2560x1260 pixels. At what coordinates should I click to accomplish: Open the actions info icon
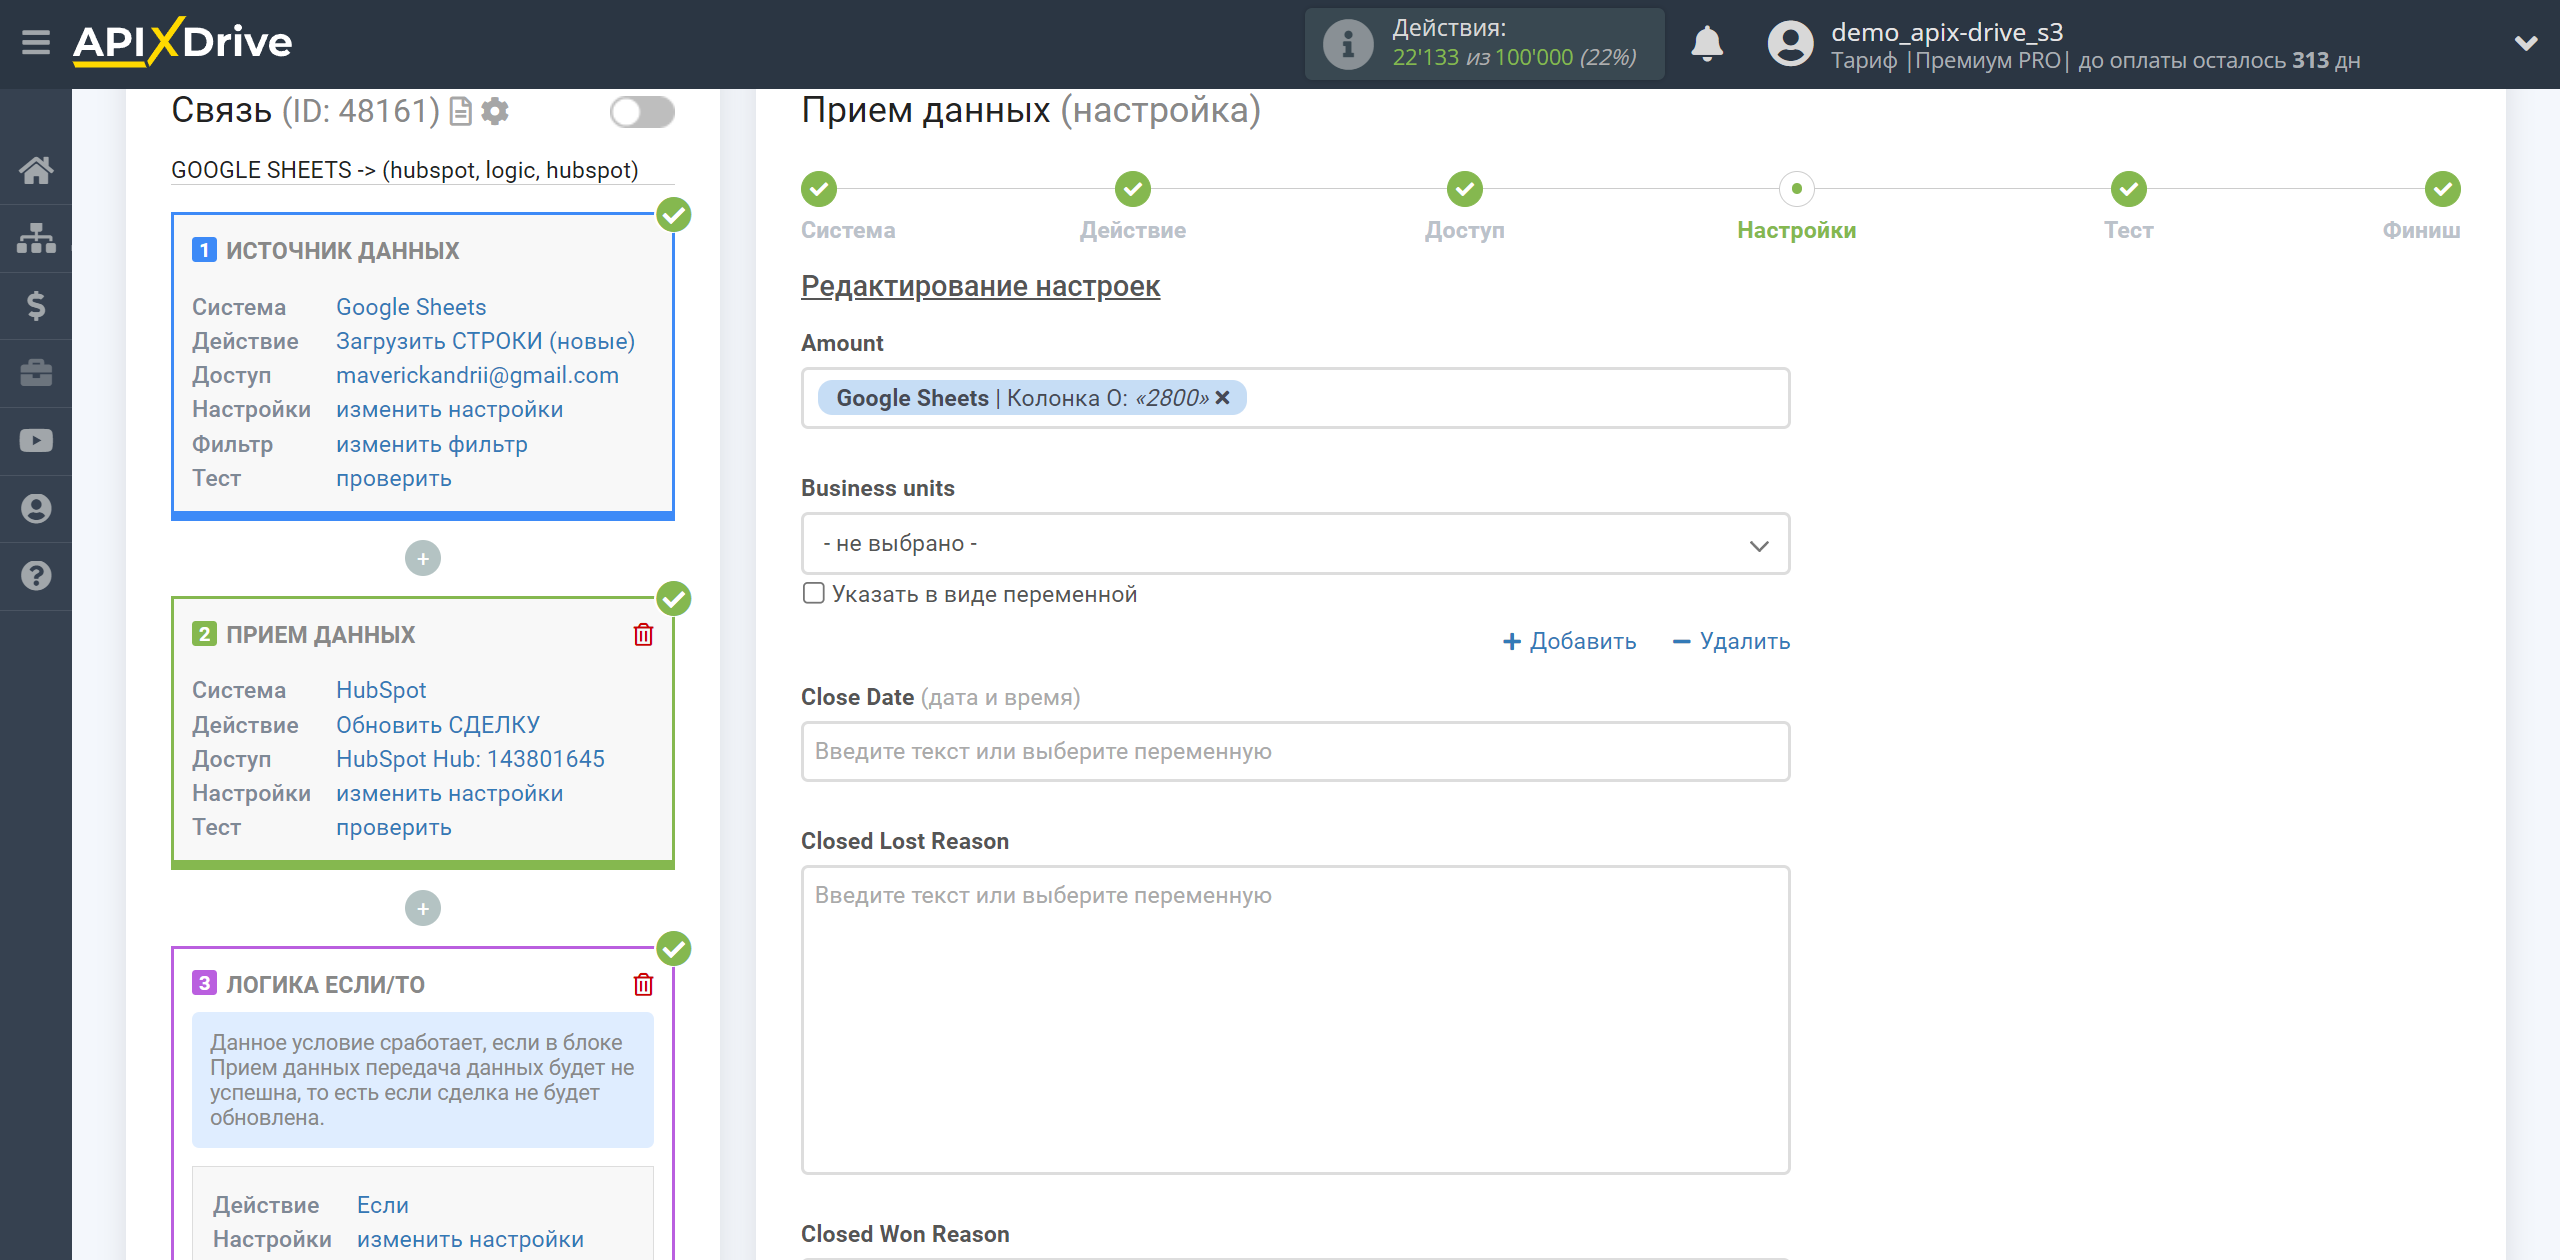click(x=1348, y=44)
